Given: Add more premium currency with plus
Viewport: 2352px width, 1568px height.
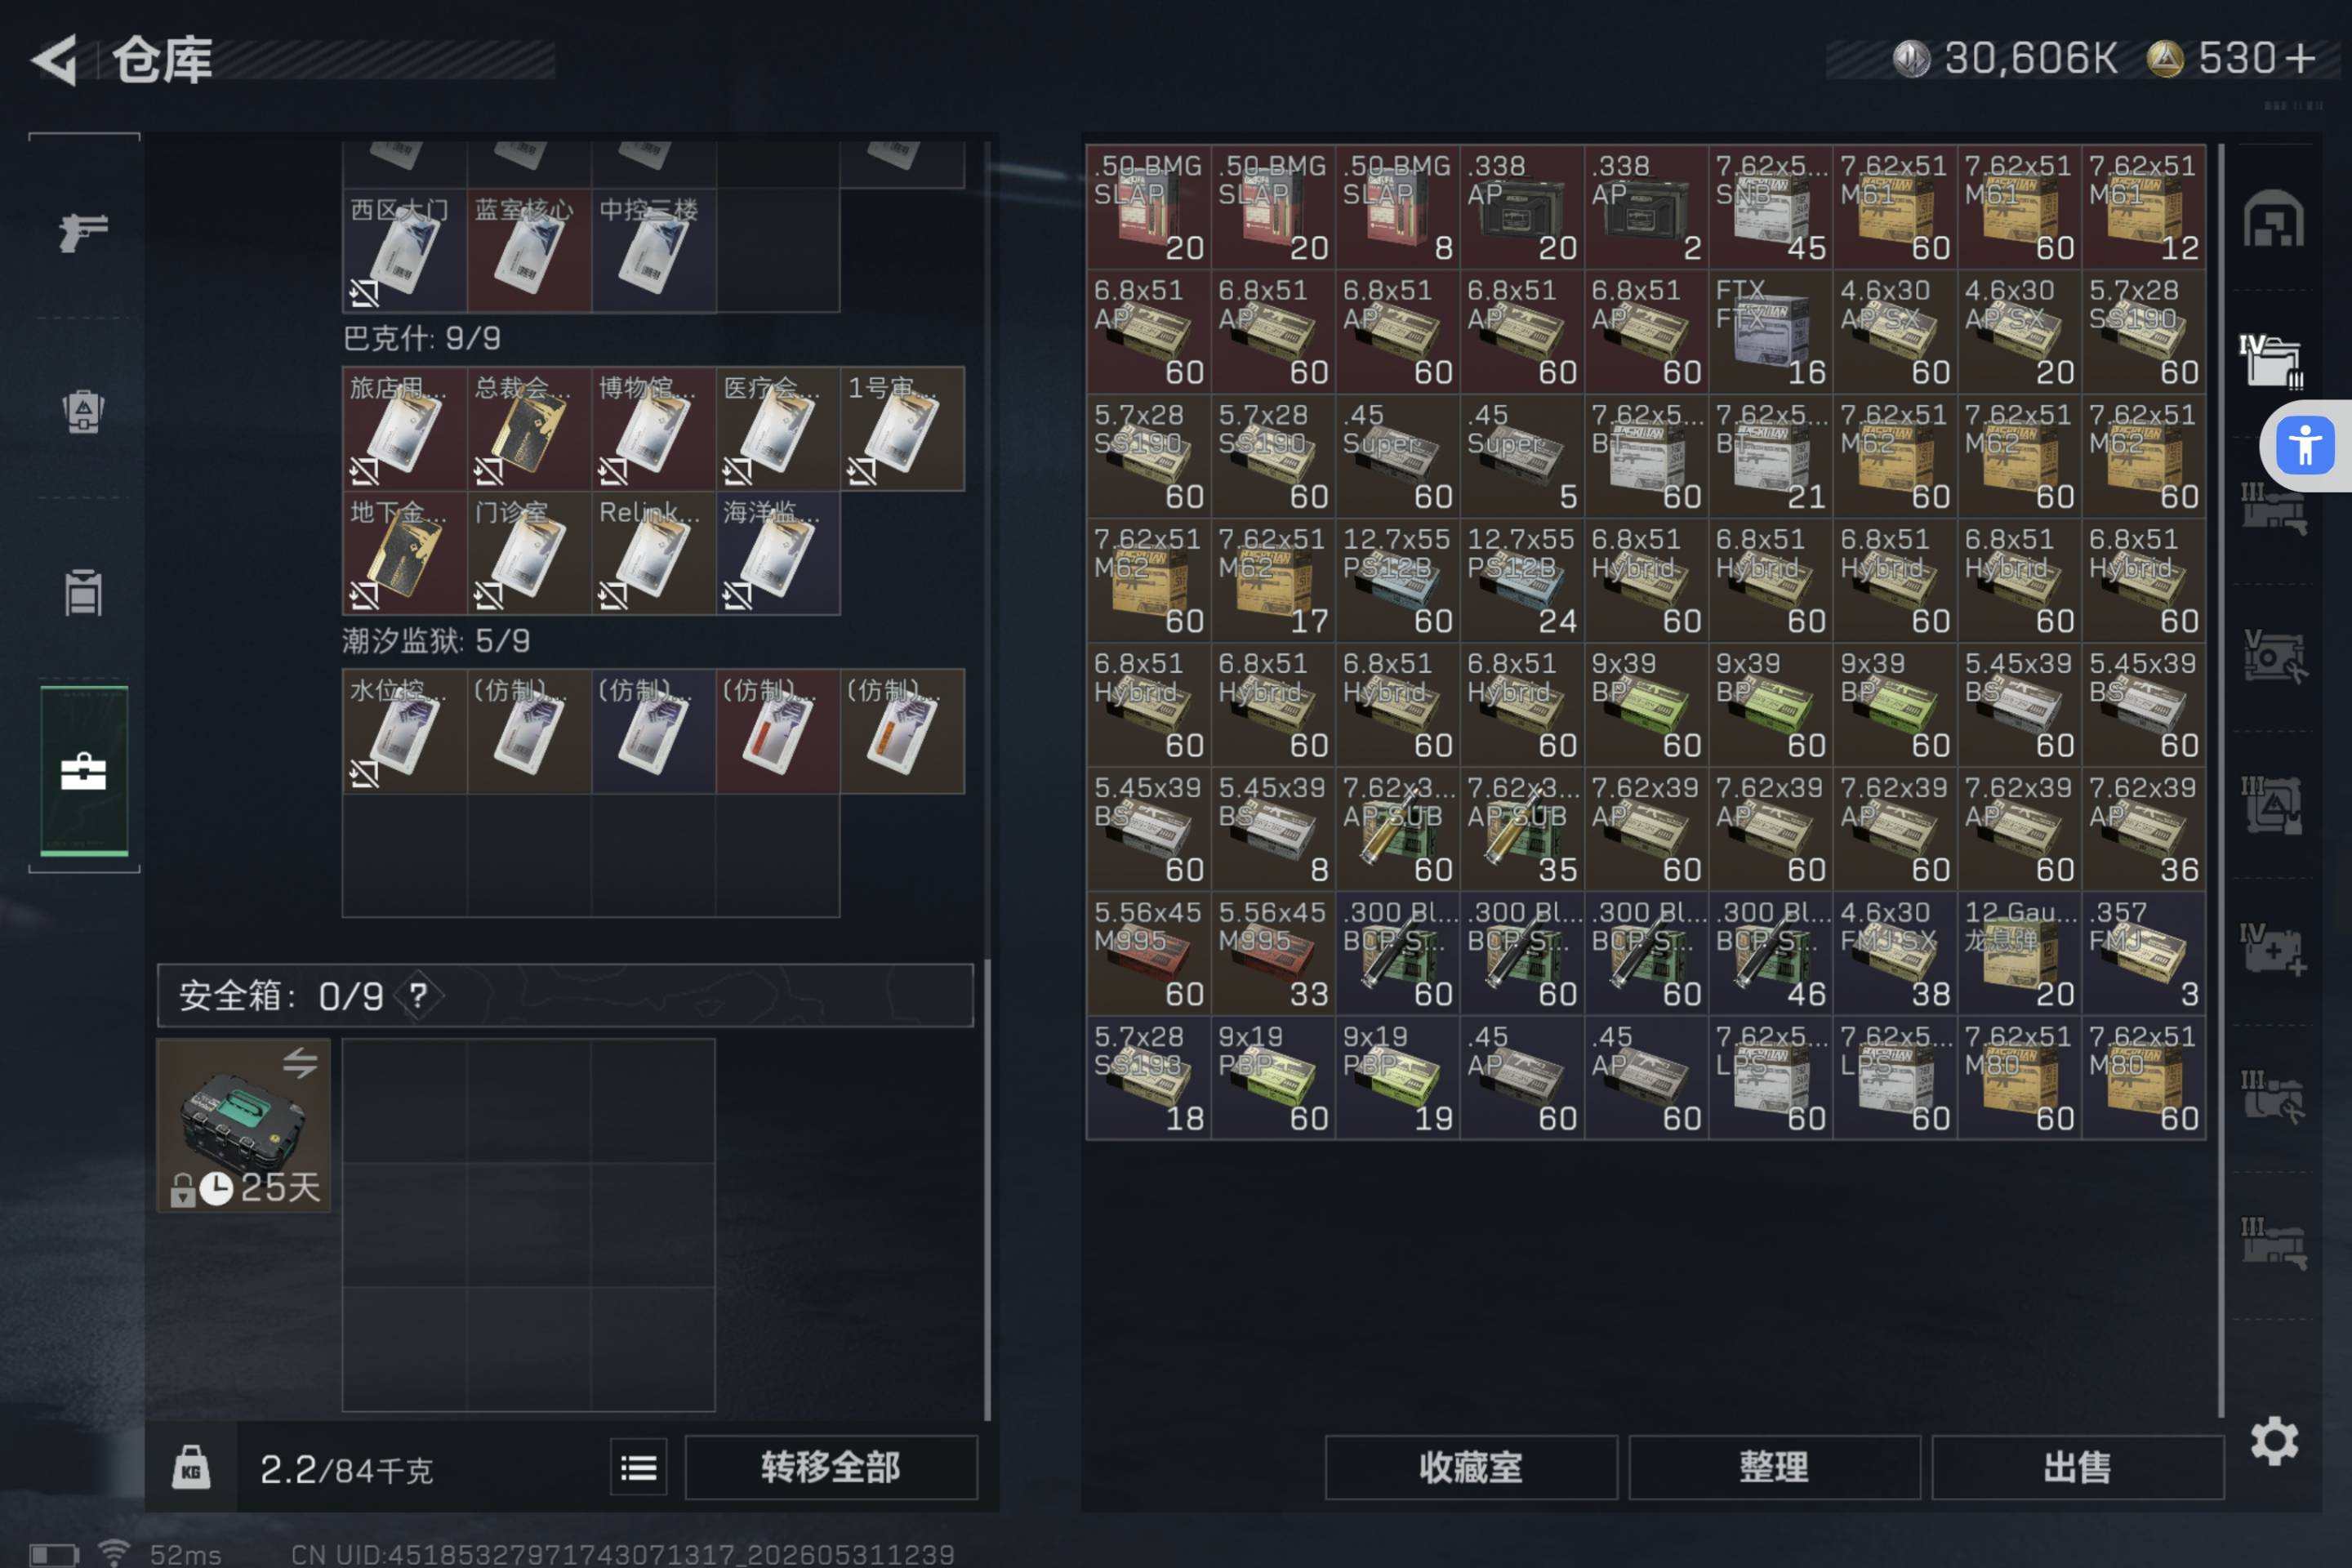Looking at the screenshot, I should tap(2301, 59).
